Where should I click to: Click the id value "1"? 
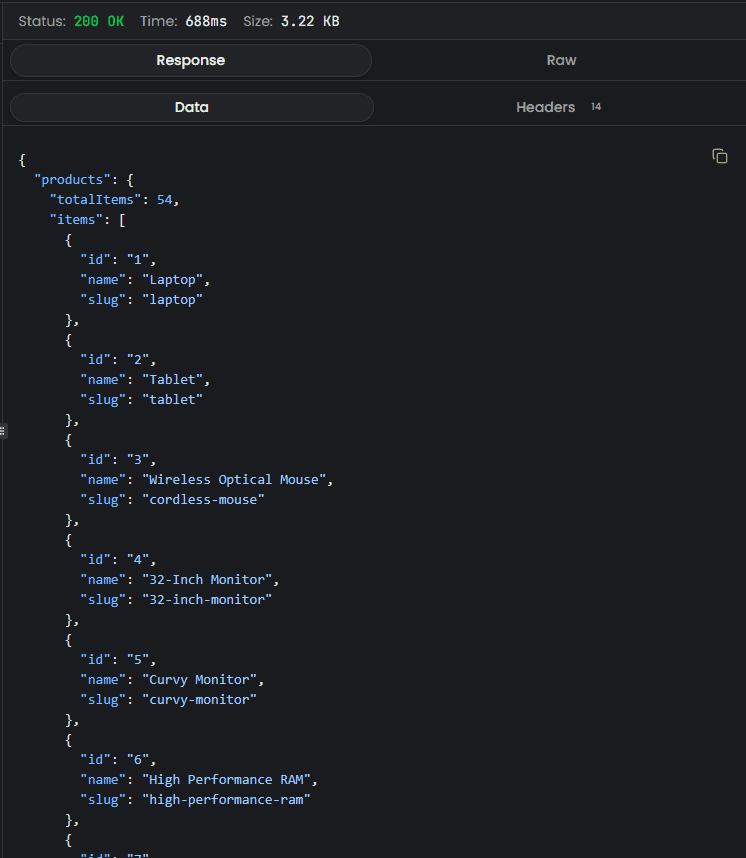(x=138, y=259)
